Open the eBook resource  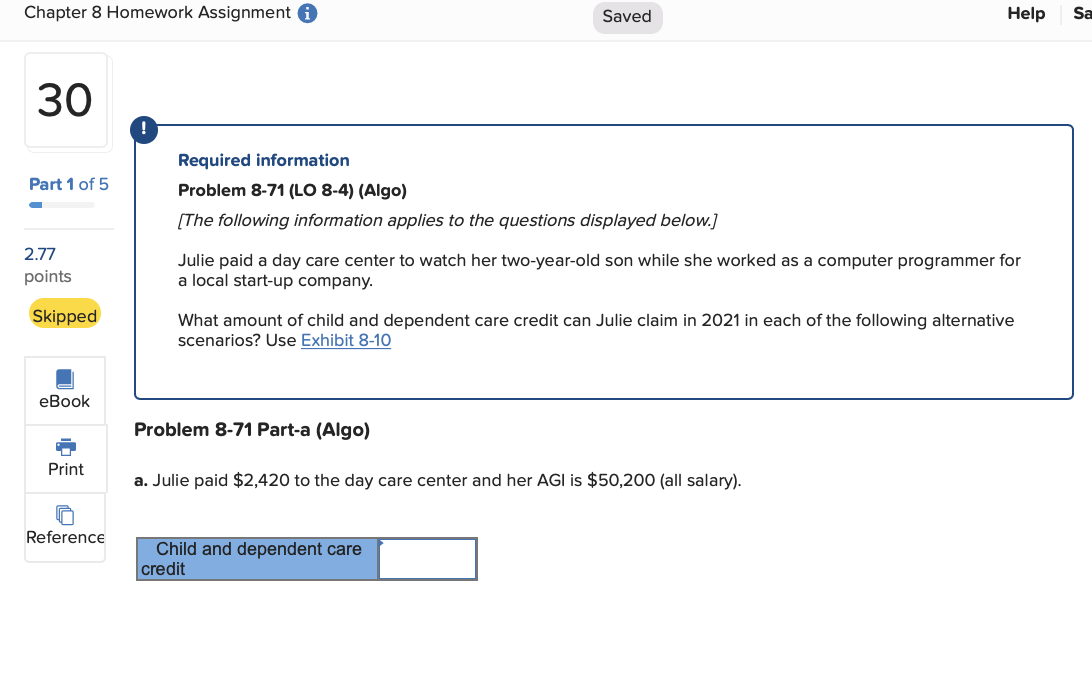[x=64, y=390]
